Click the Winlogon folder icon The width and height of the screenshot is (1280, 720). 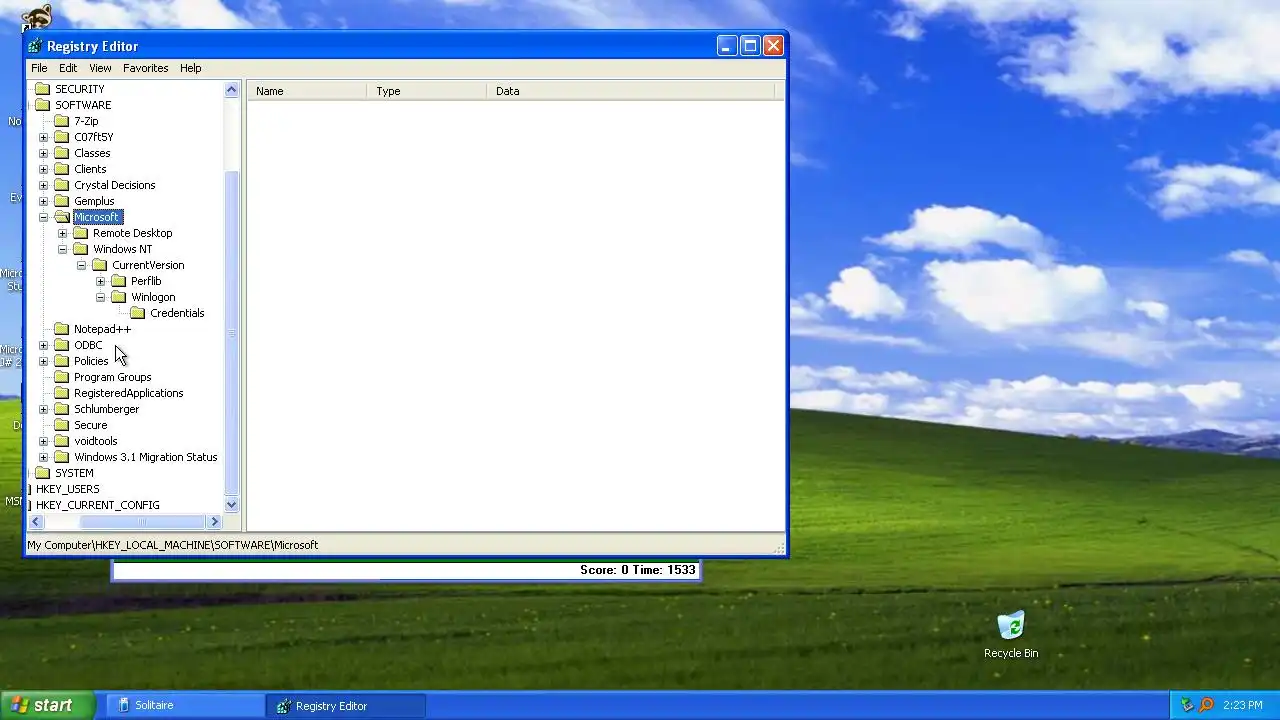118,297
